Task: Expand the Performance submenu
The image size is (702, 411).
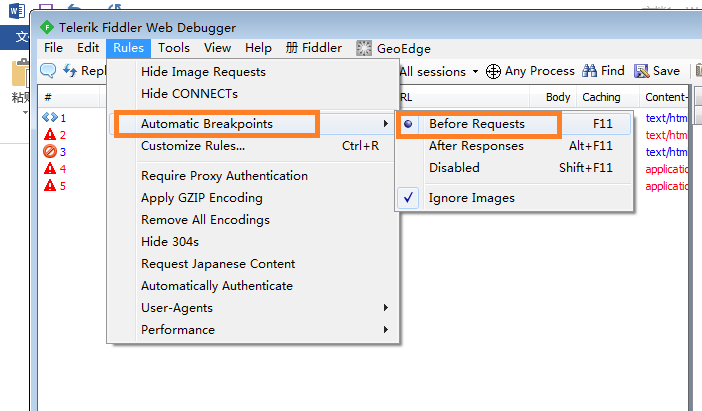Action: pyautogui.click(x=178, y=330)
